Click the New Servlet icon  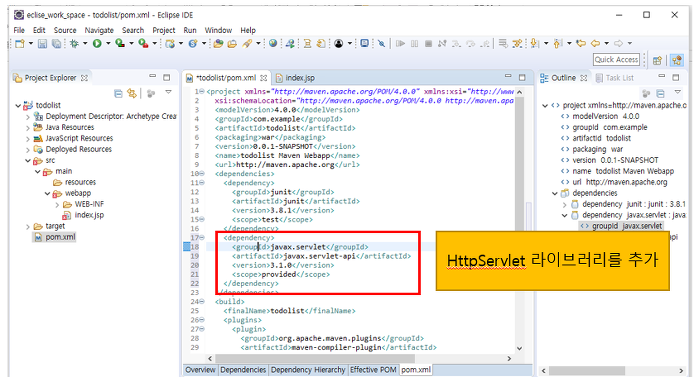pos(193,43)
